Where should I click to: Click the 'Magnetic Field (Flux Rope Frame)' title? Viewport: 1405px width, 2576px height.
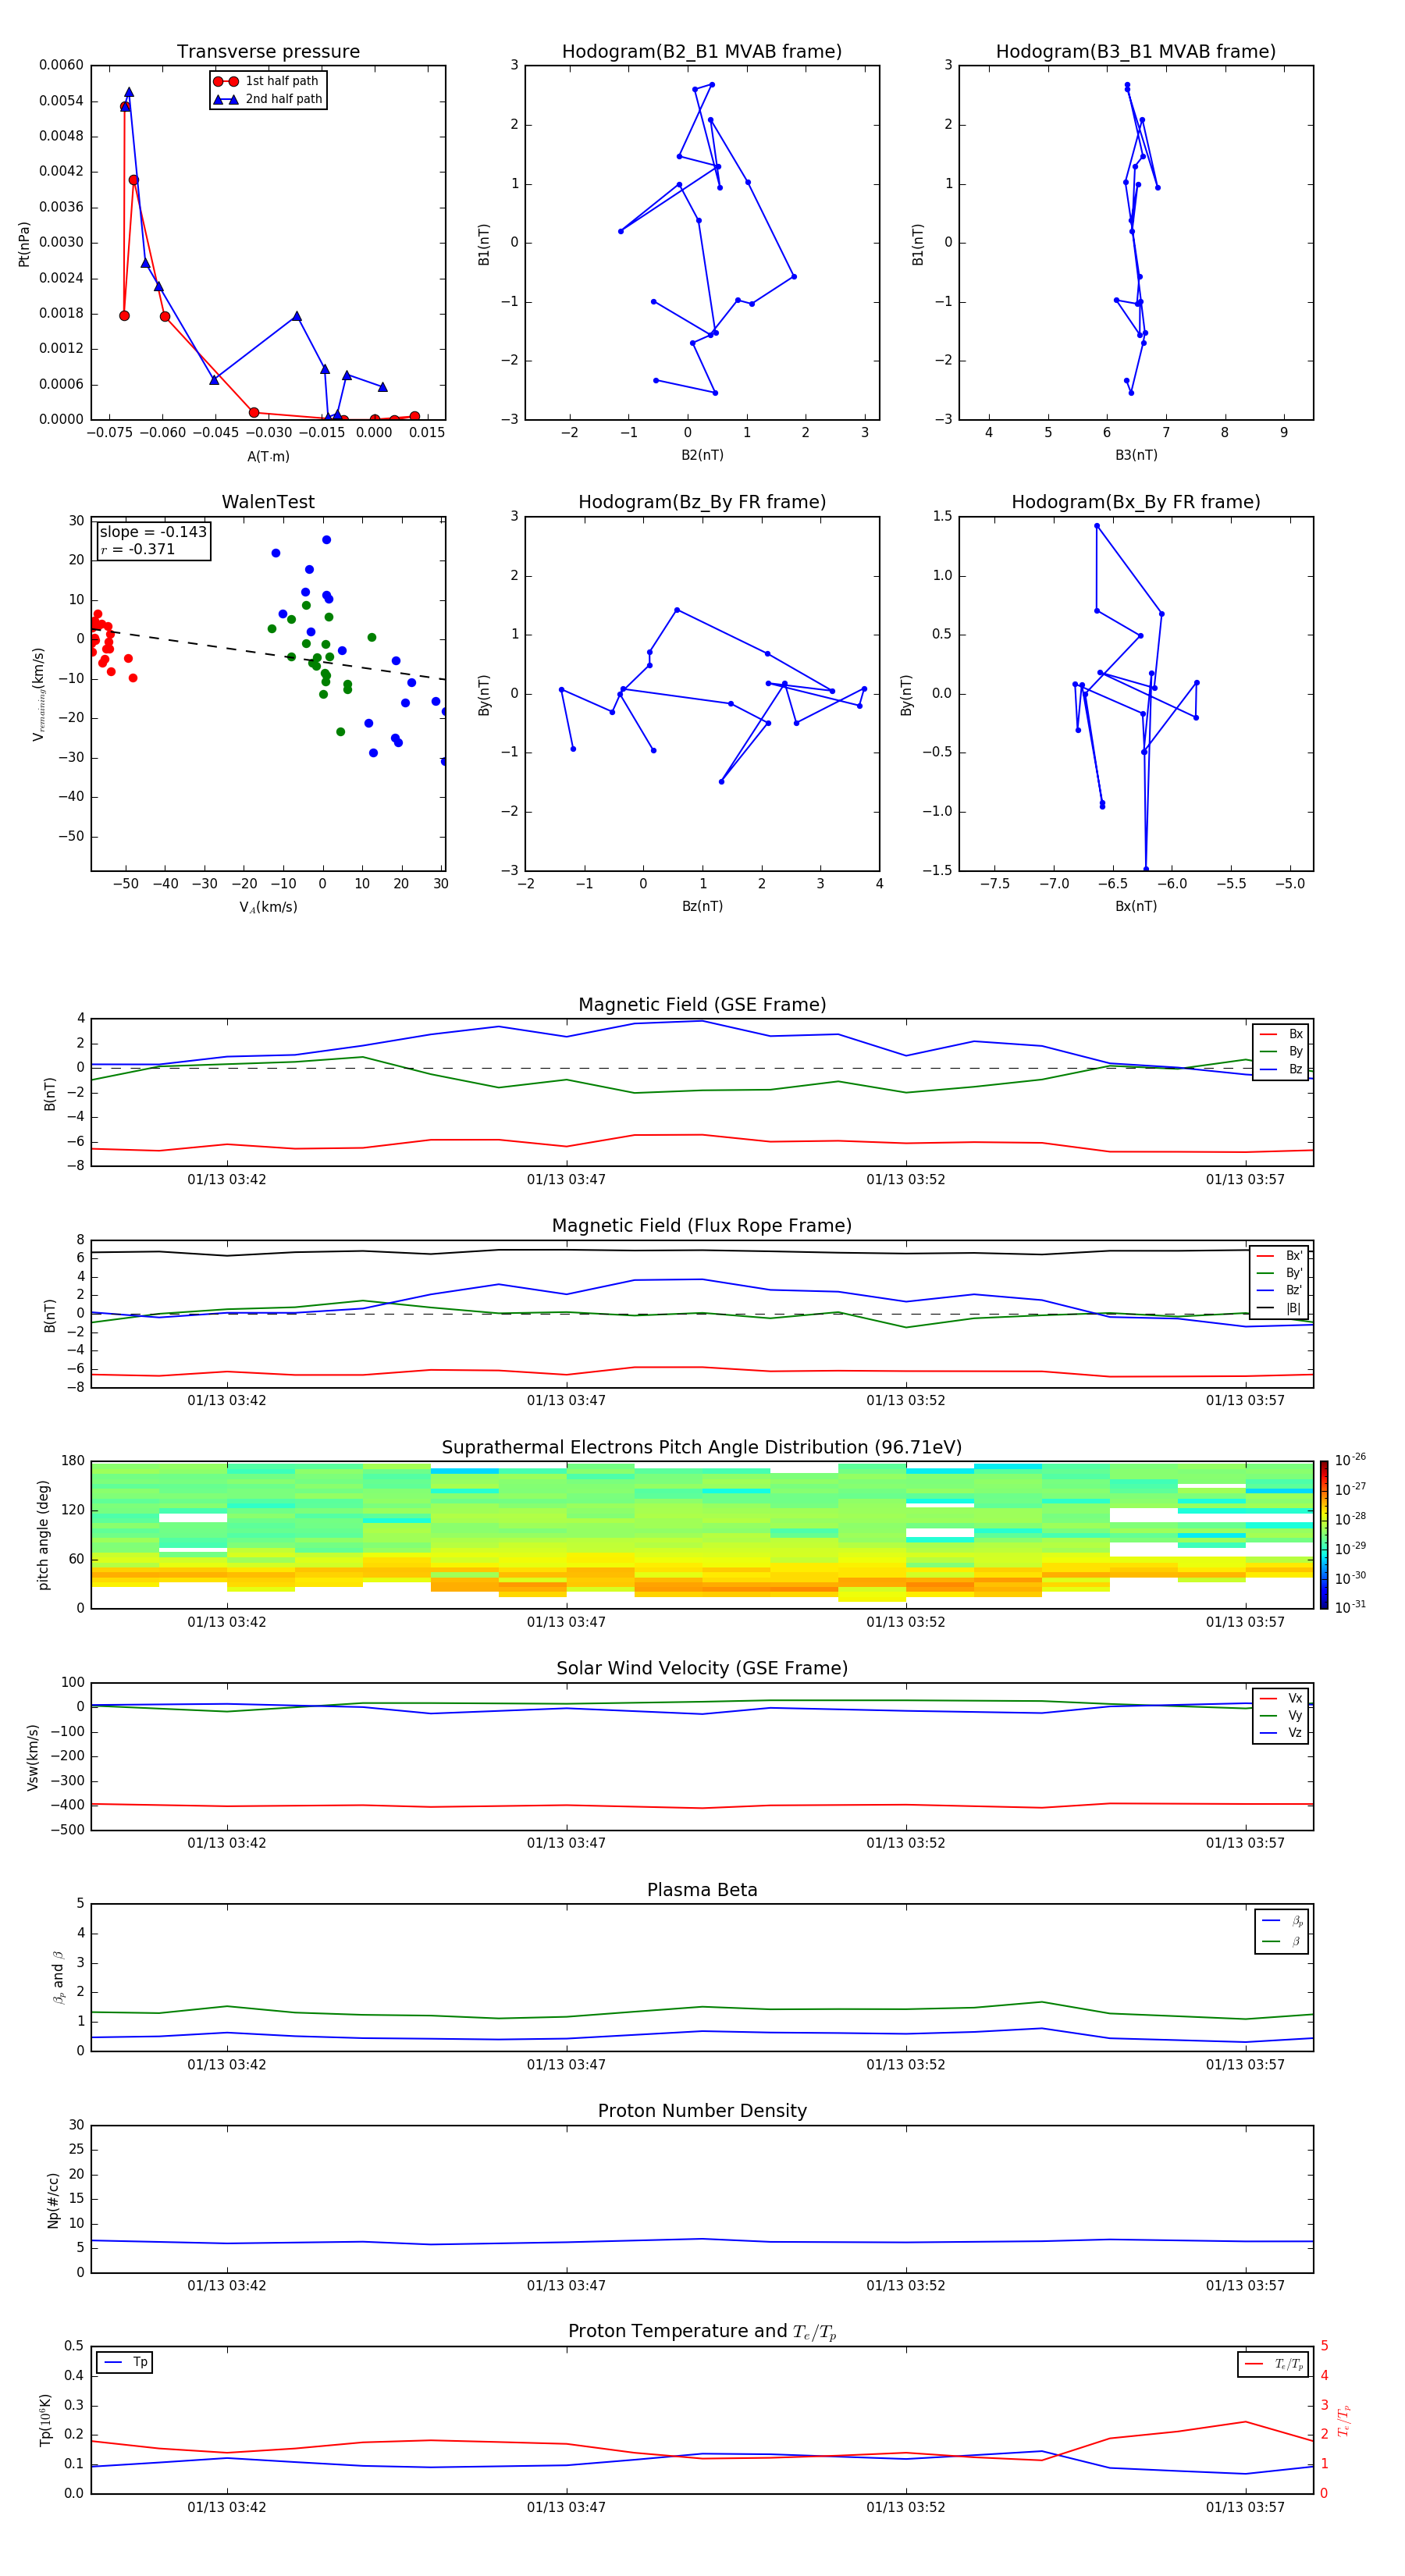click(x=702, y=1226)
